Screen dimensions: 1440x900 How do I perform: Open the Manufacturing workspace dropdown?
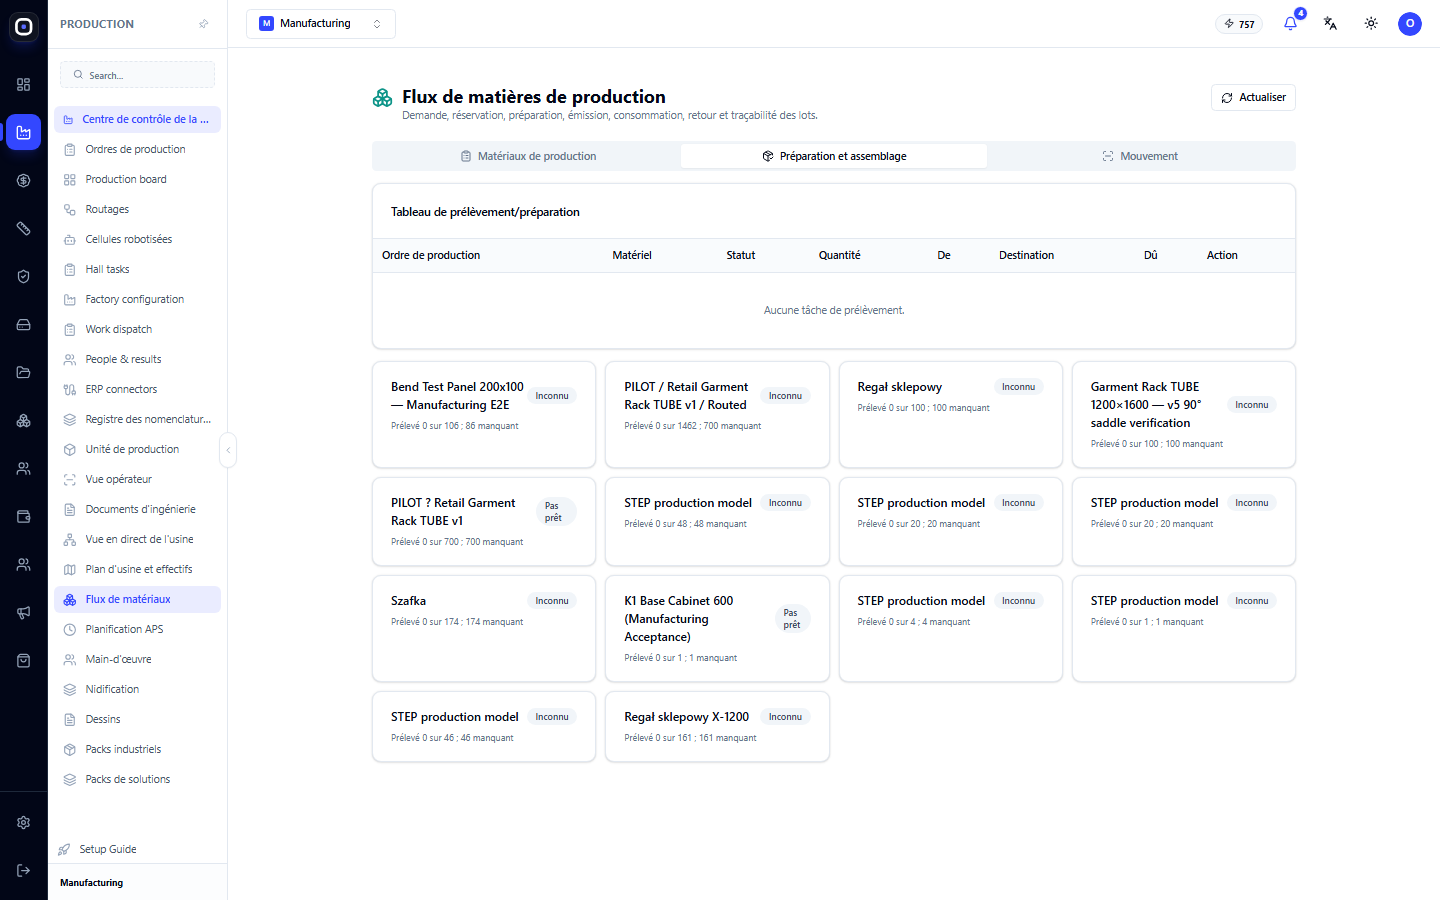coord(321,24)
